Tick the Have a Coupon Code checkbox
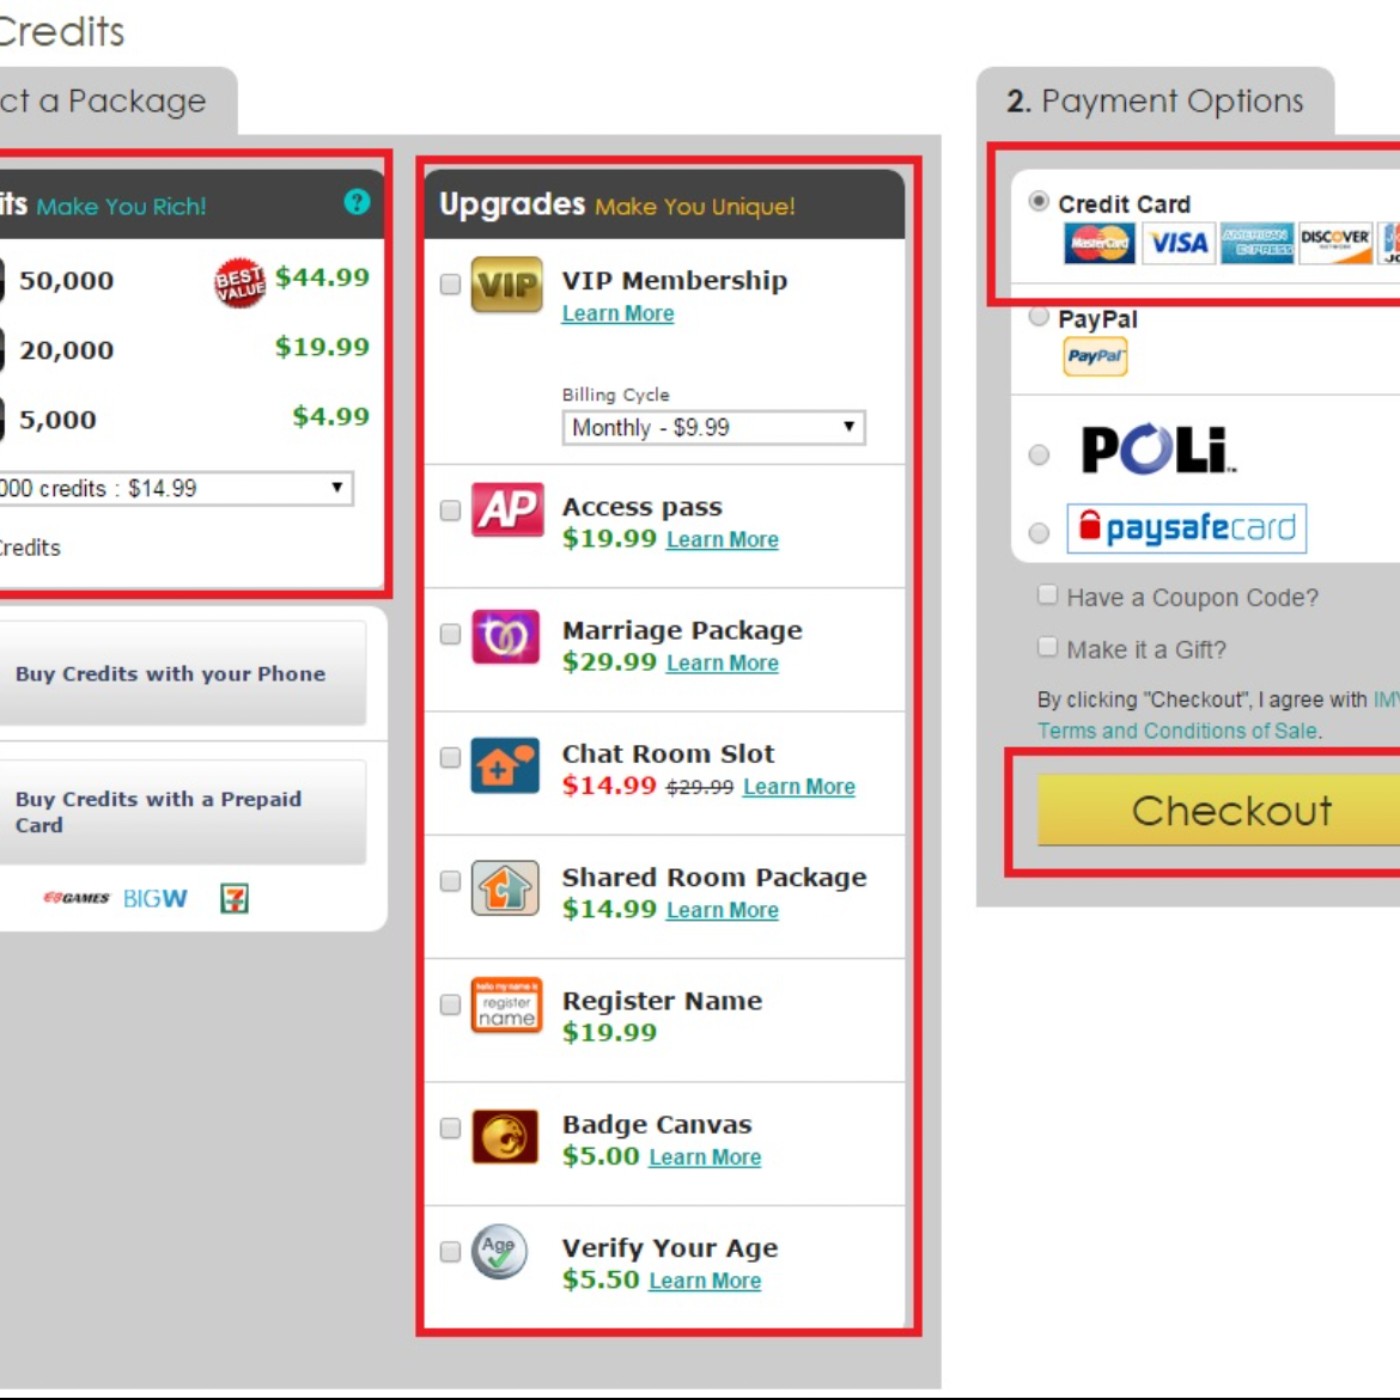The width and height of the screenshot is (1400, 1400). coord(1047,596)
